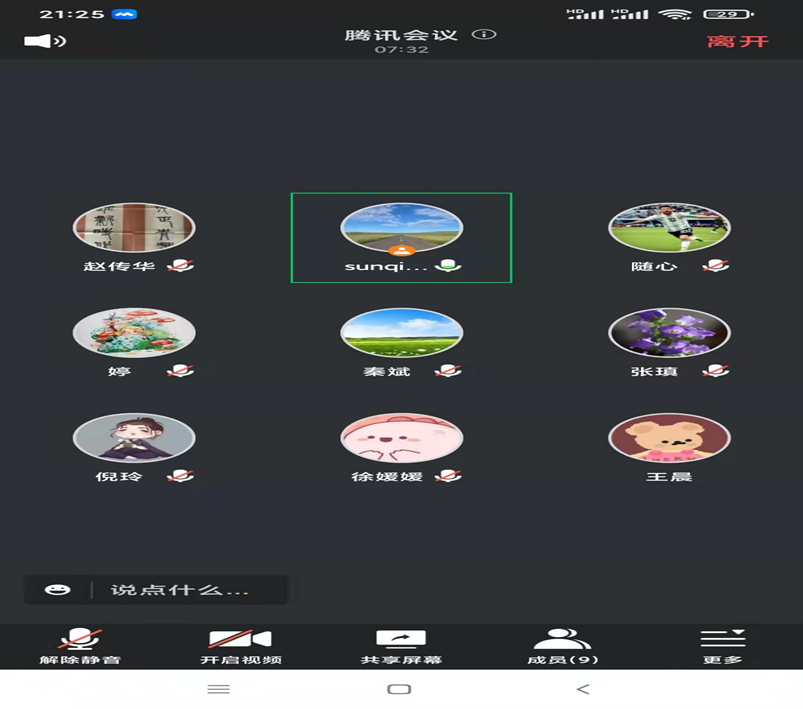Tap the name label 秦斌

[x=387, y=371]
